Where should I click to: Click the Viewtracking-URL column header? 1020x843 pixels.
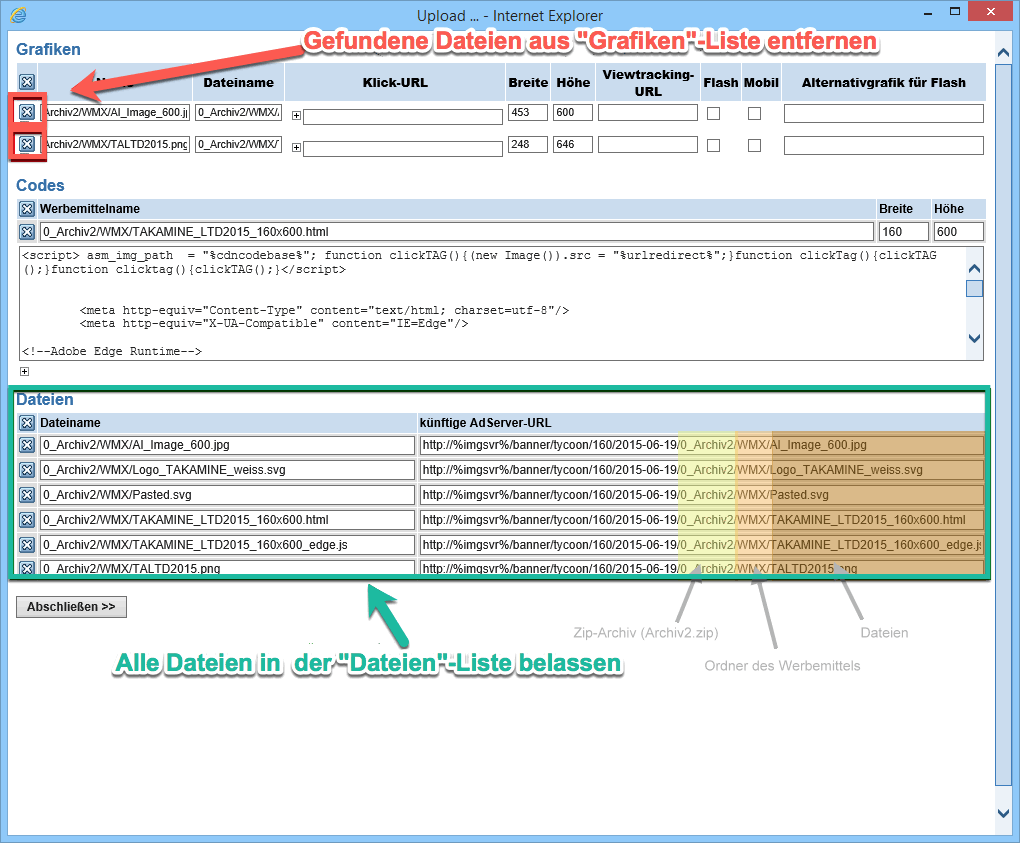648,83
